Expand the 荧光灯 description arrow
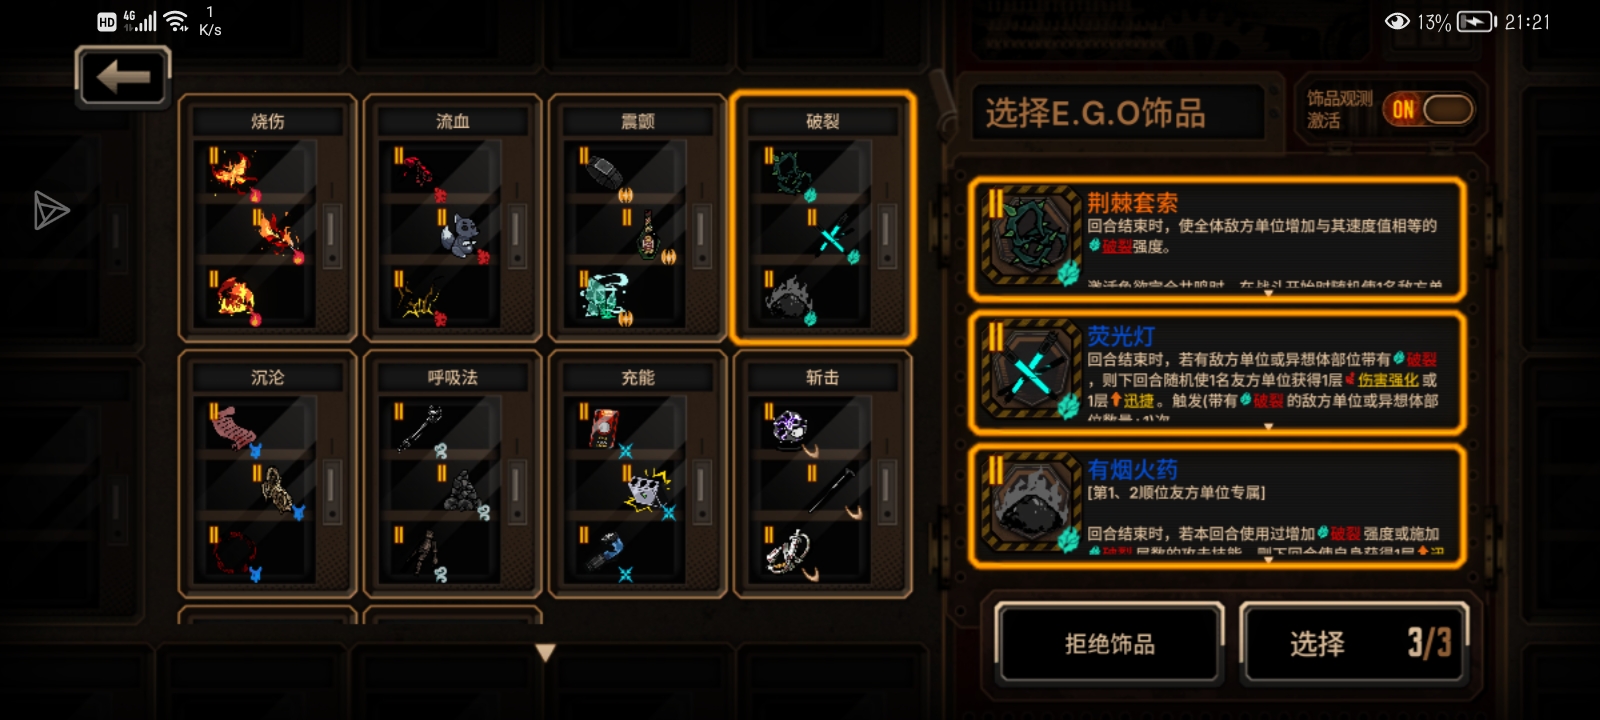This screenshot has width=1600, height=720. point(1268,426)
